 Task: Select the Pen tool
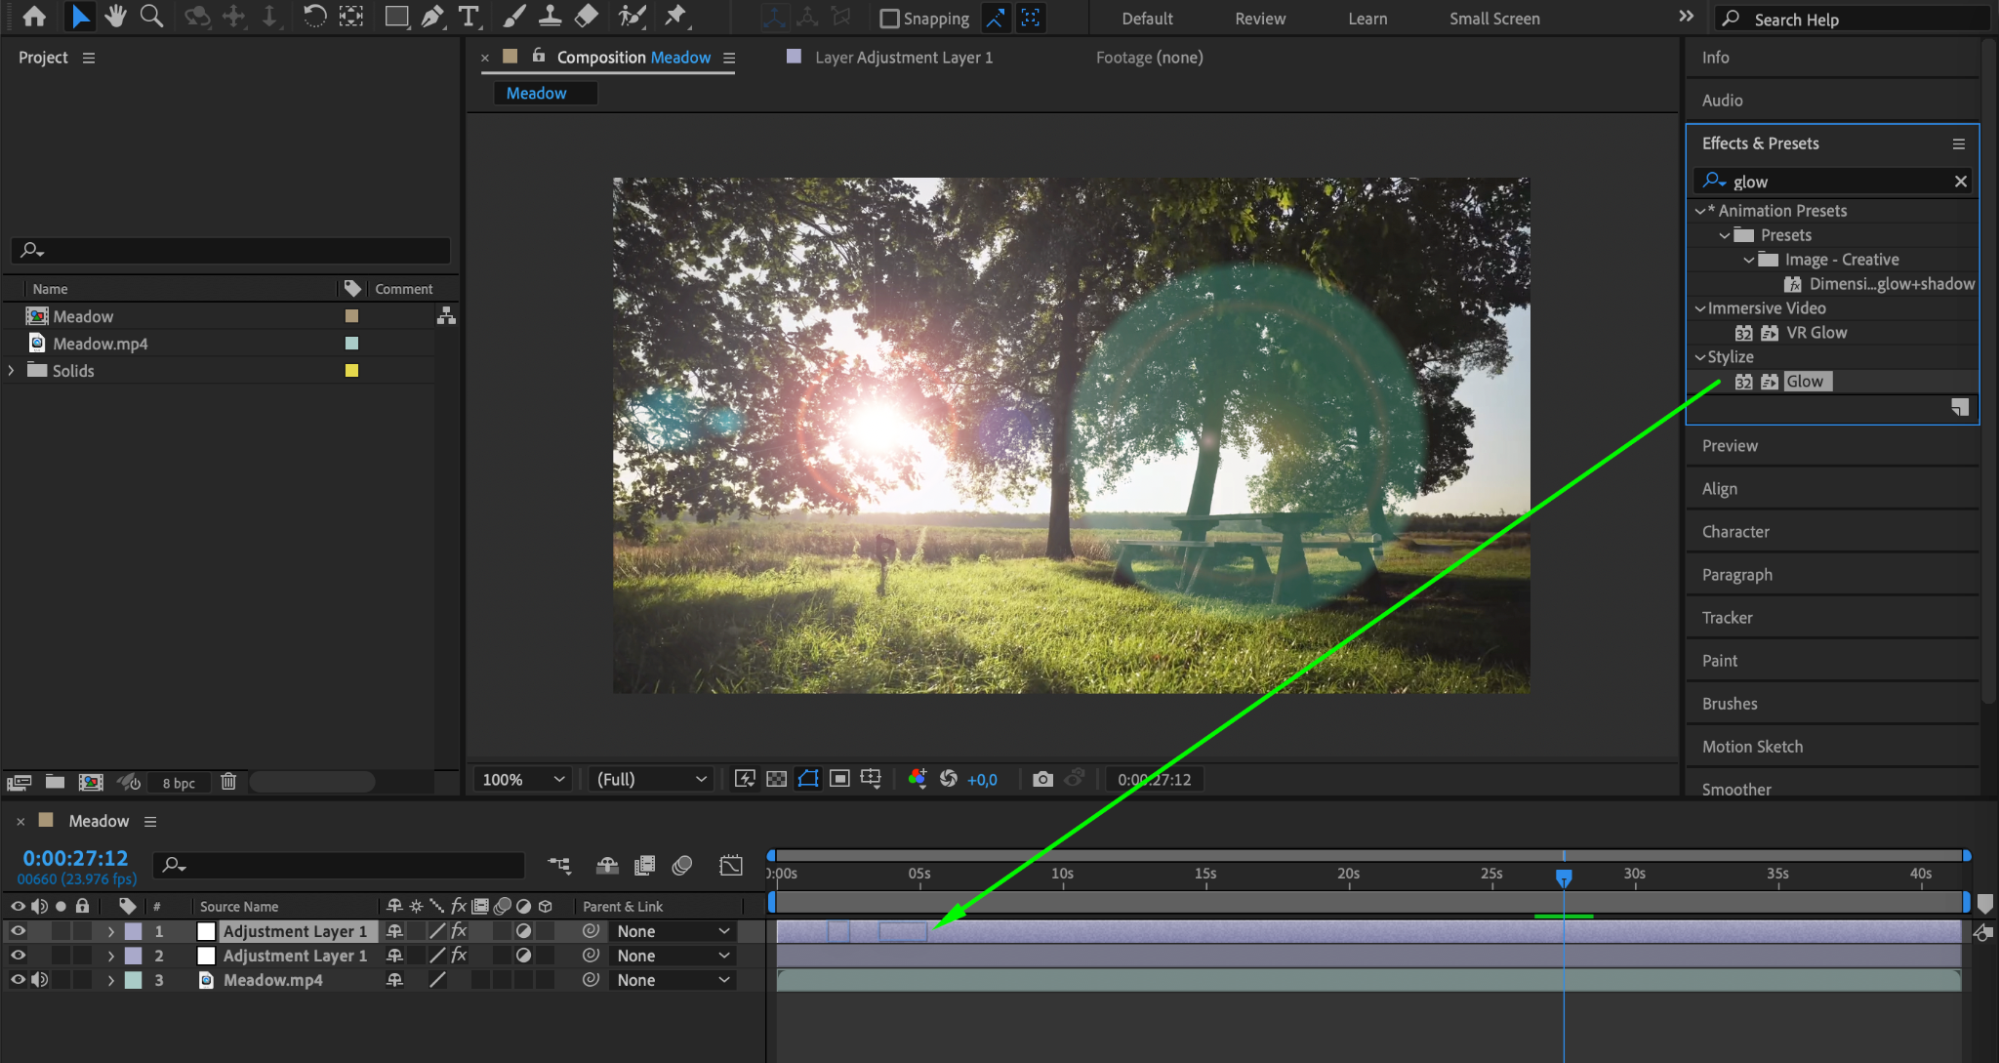coord(432,16)
